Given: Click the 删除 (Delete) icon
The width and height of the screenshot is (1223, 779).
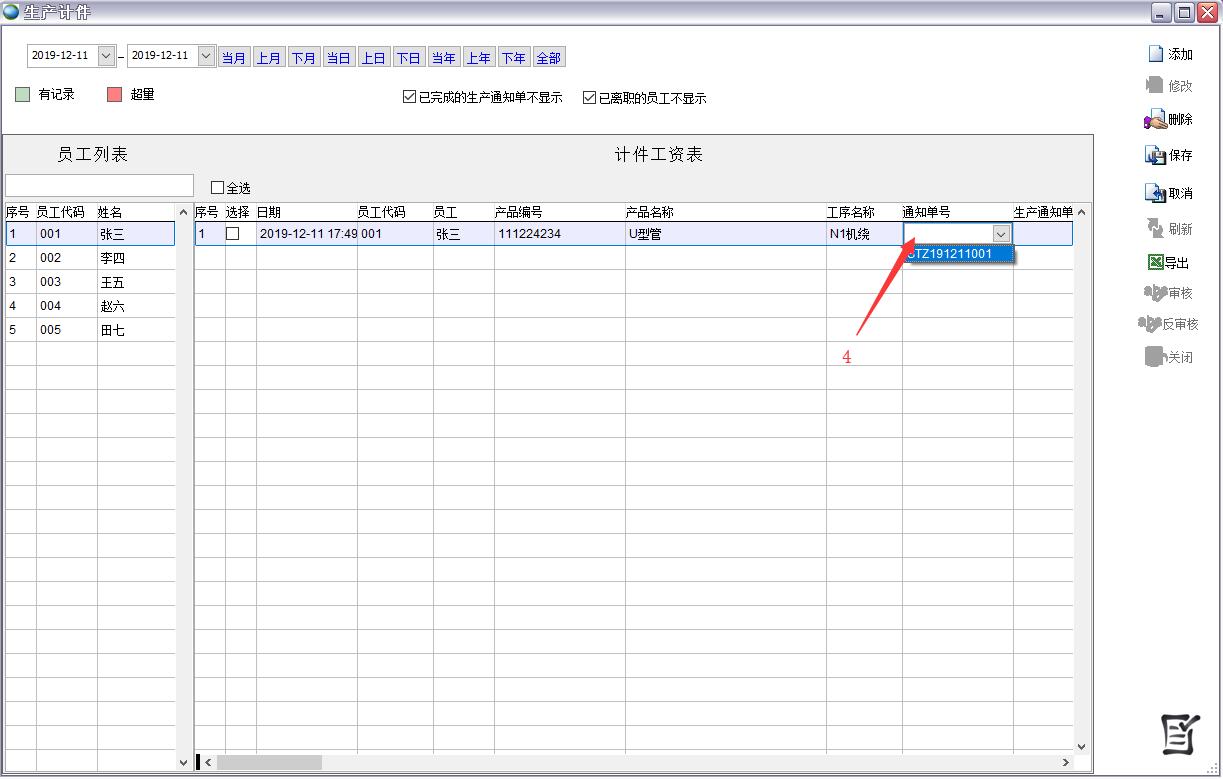Looking at the screenshot, I should click(x=1155, y=120).
